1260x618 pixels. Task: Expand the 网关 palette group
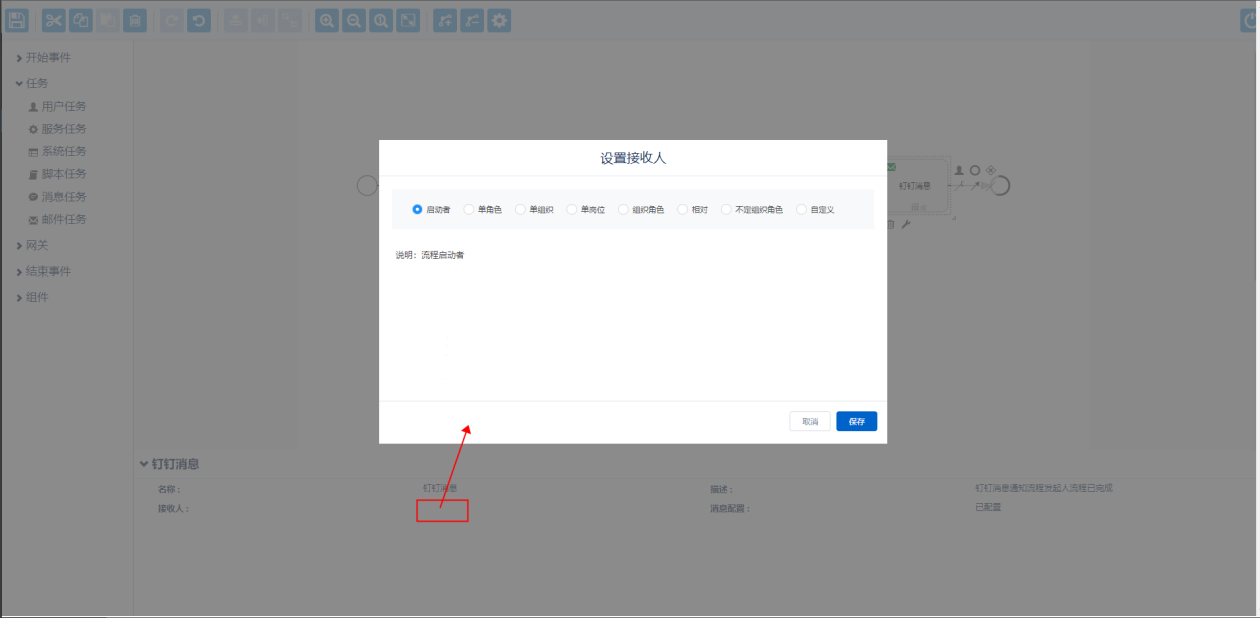pyautogui.click(x=36, y=245)
